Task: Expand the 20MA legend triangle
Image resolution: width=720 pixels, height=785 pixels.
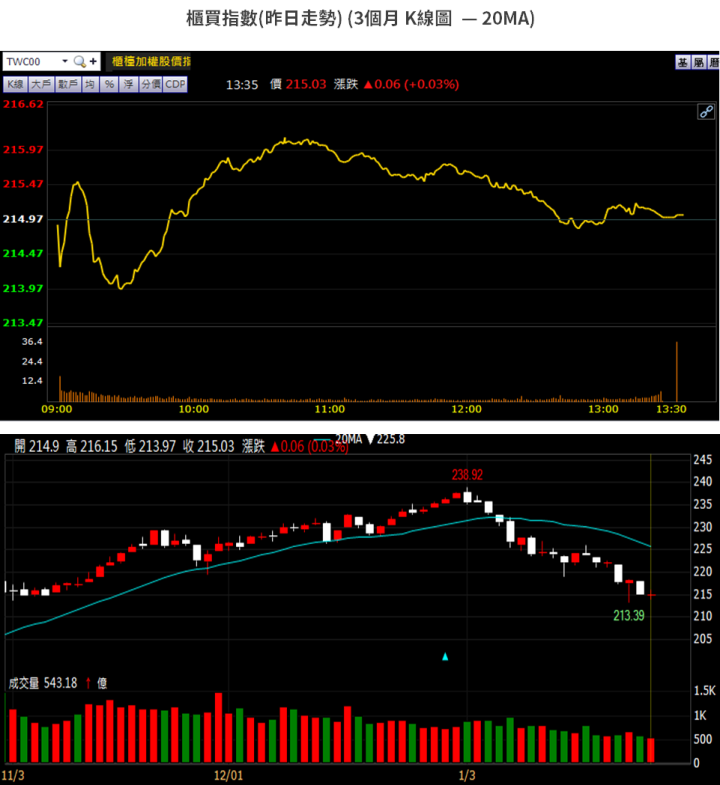Action: tap(369, 439)
